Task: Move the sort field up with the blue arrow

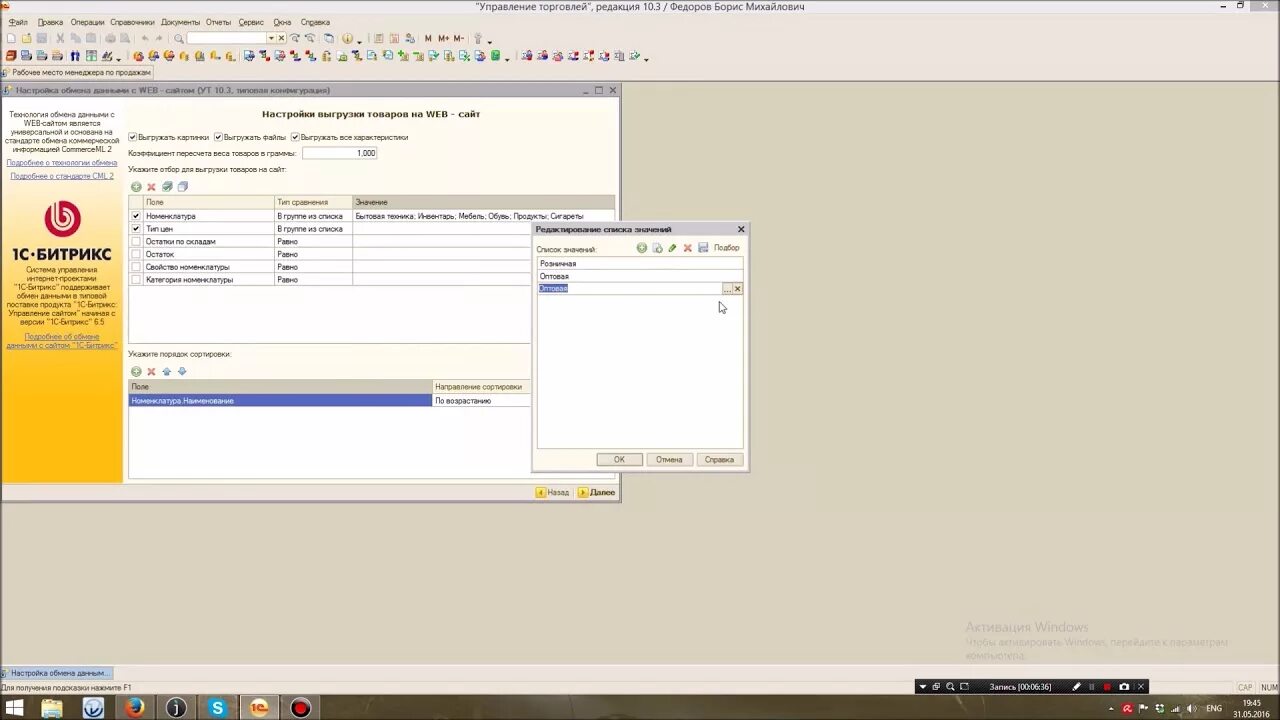Action: [x=167, y=372]
